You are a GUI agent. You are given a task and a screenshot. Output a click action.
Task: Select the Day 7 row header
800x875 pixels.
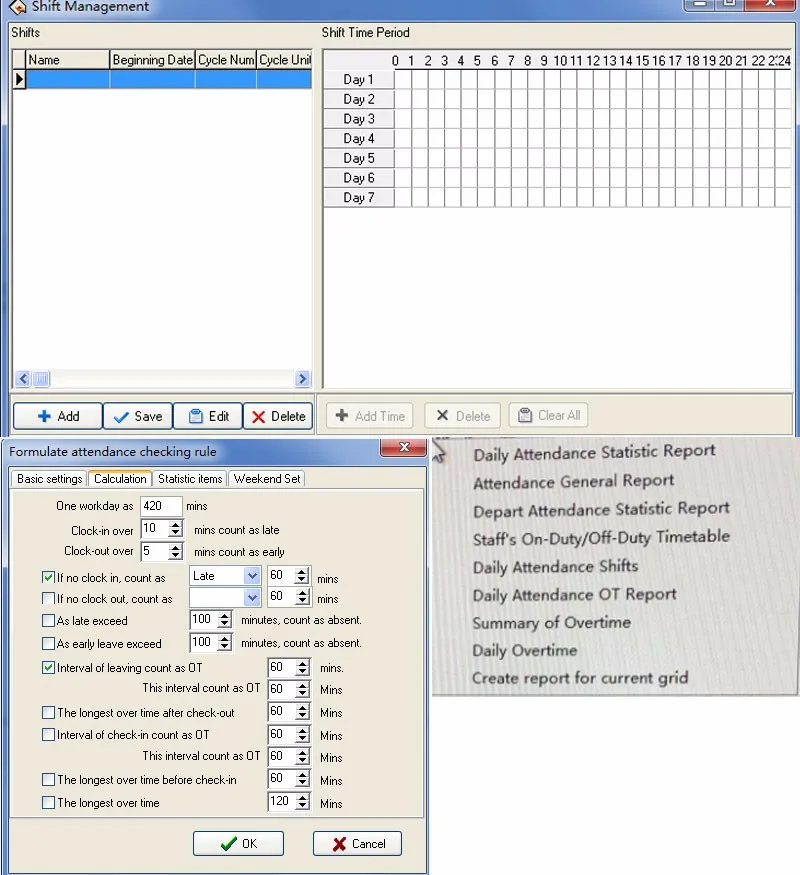[359, 197]
